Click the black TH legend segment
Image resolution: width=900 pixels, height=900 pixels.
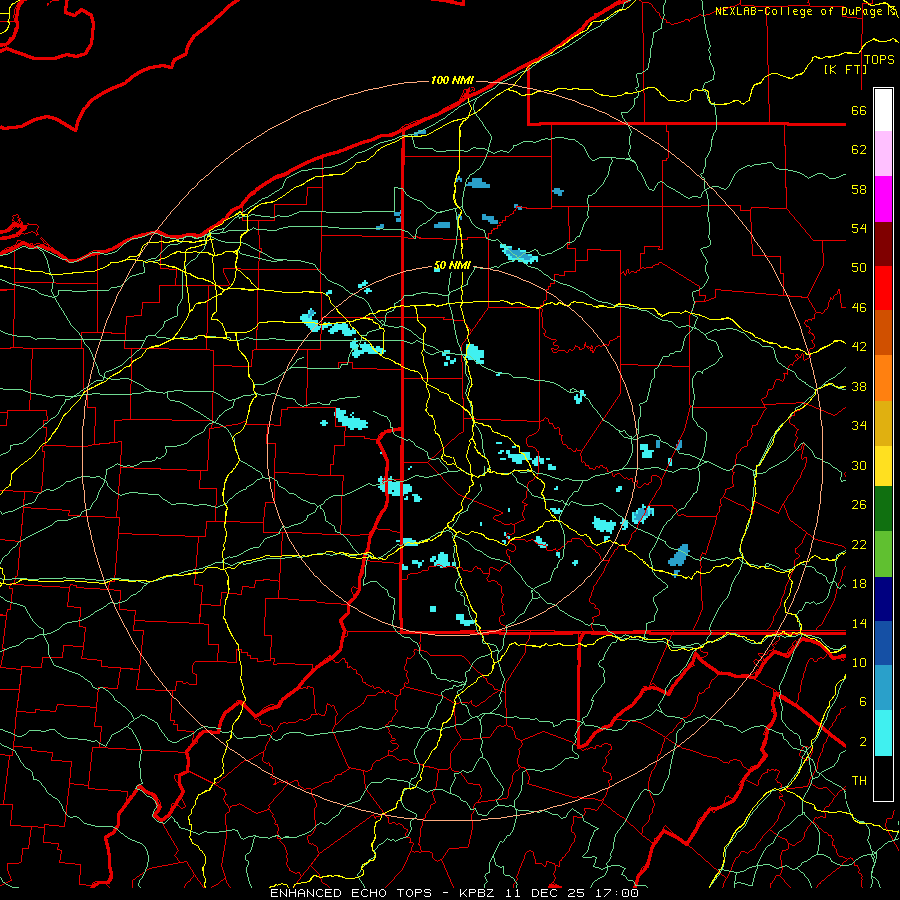[883, 778]
